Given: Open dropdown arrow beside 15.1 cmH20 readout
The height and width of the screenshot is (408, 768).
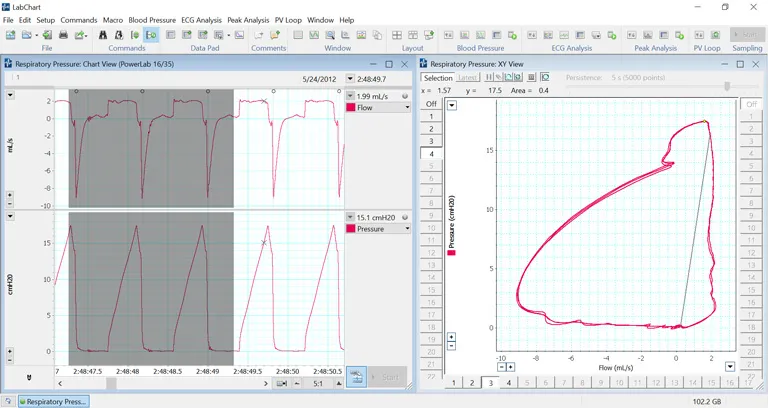Looking at the screenshot, I should (x=350, y=217).
